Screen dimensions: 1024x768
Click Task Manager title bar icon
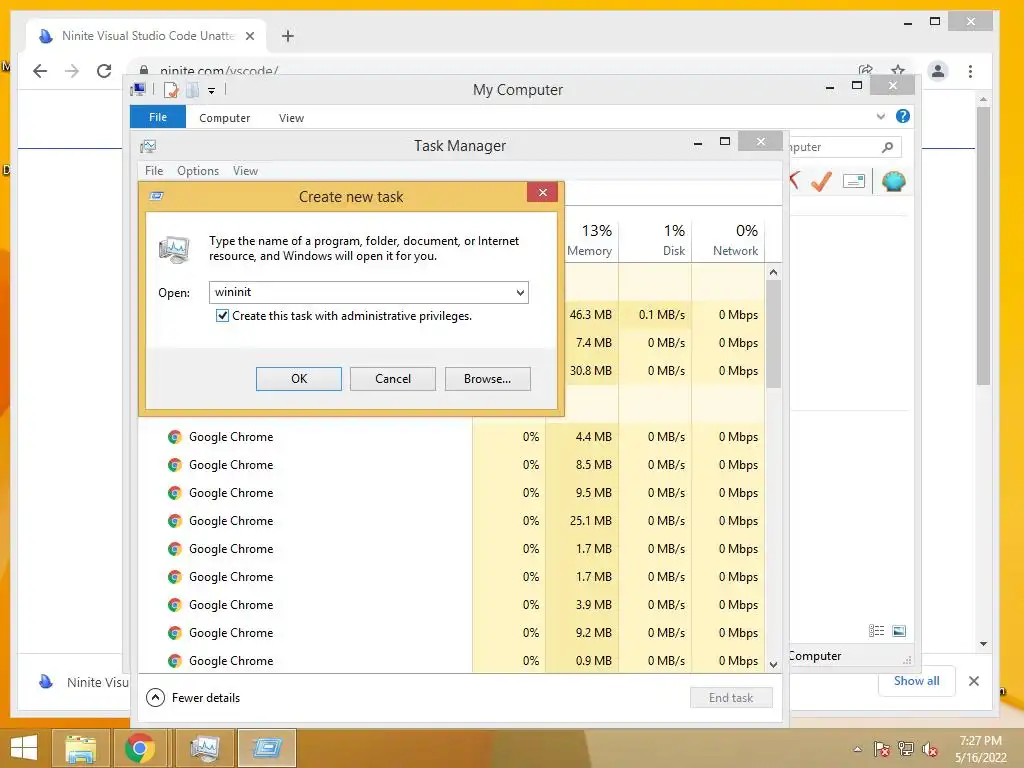pos(148,146)
